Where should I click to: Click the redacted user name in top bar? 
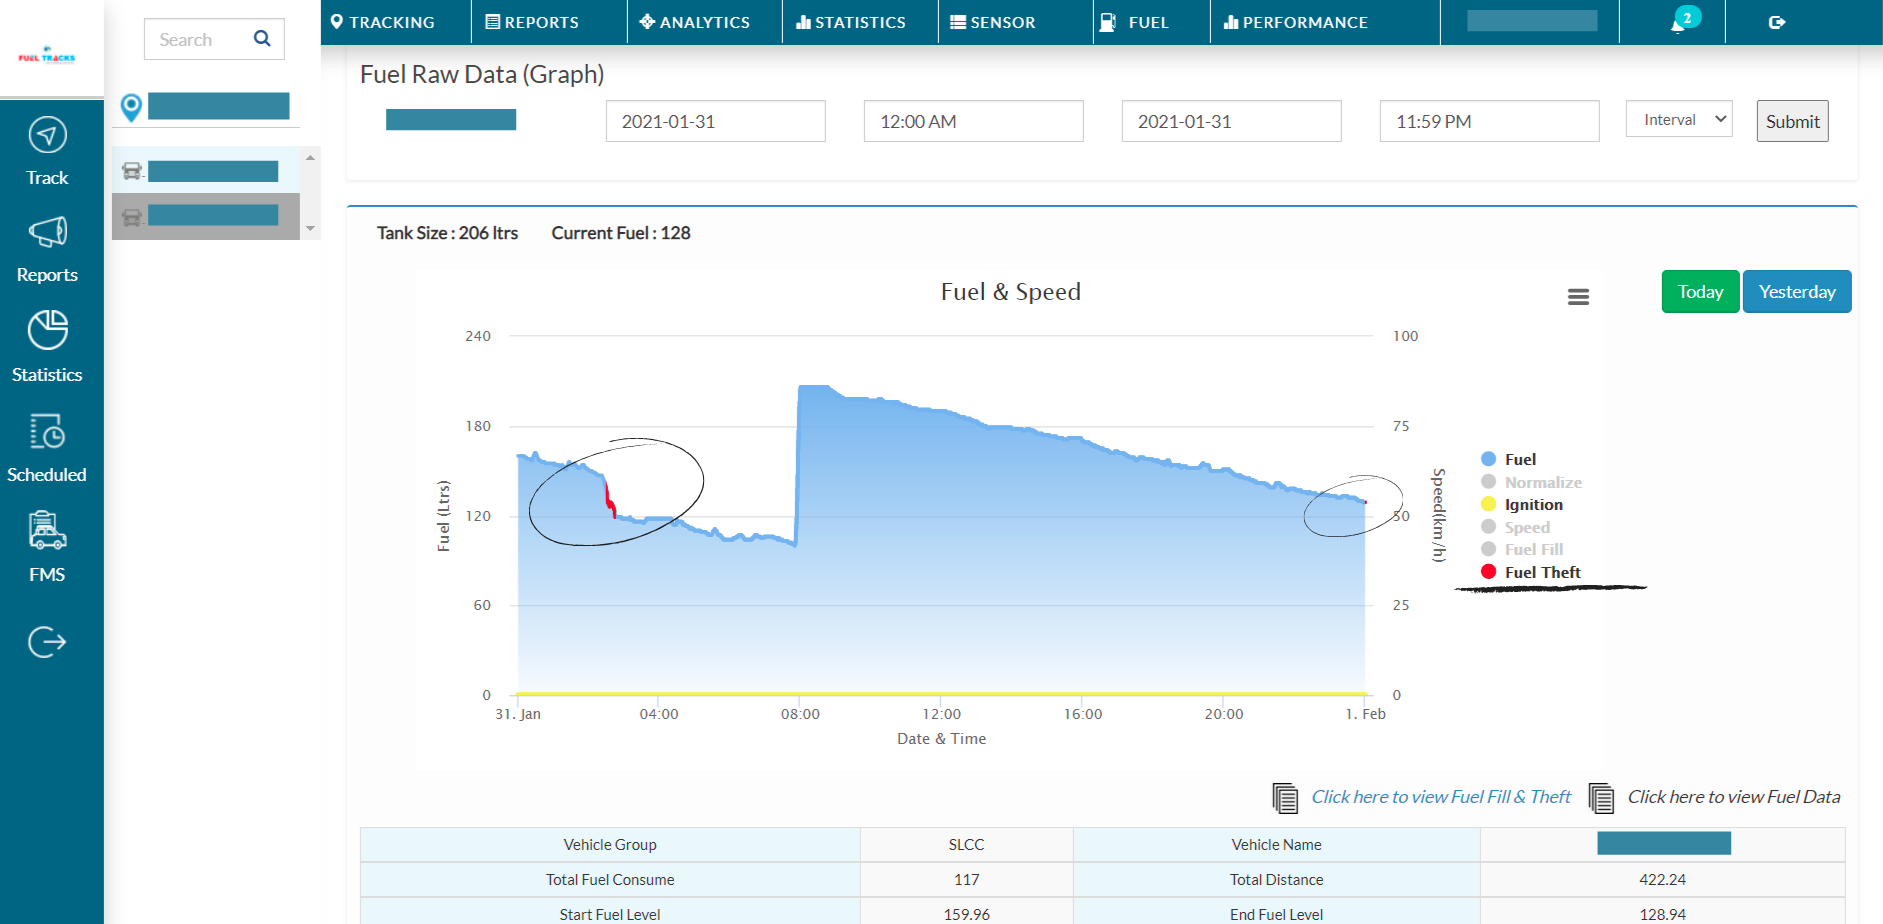point(1531,21)
